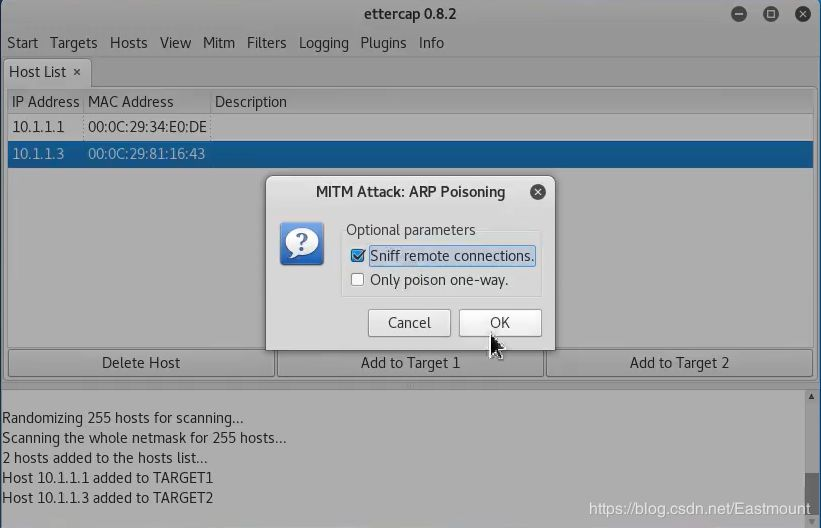This screenshot has width=821, height=528.
Task: Open the Plugins menu
Action: coord(383,43)
